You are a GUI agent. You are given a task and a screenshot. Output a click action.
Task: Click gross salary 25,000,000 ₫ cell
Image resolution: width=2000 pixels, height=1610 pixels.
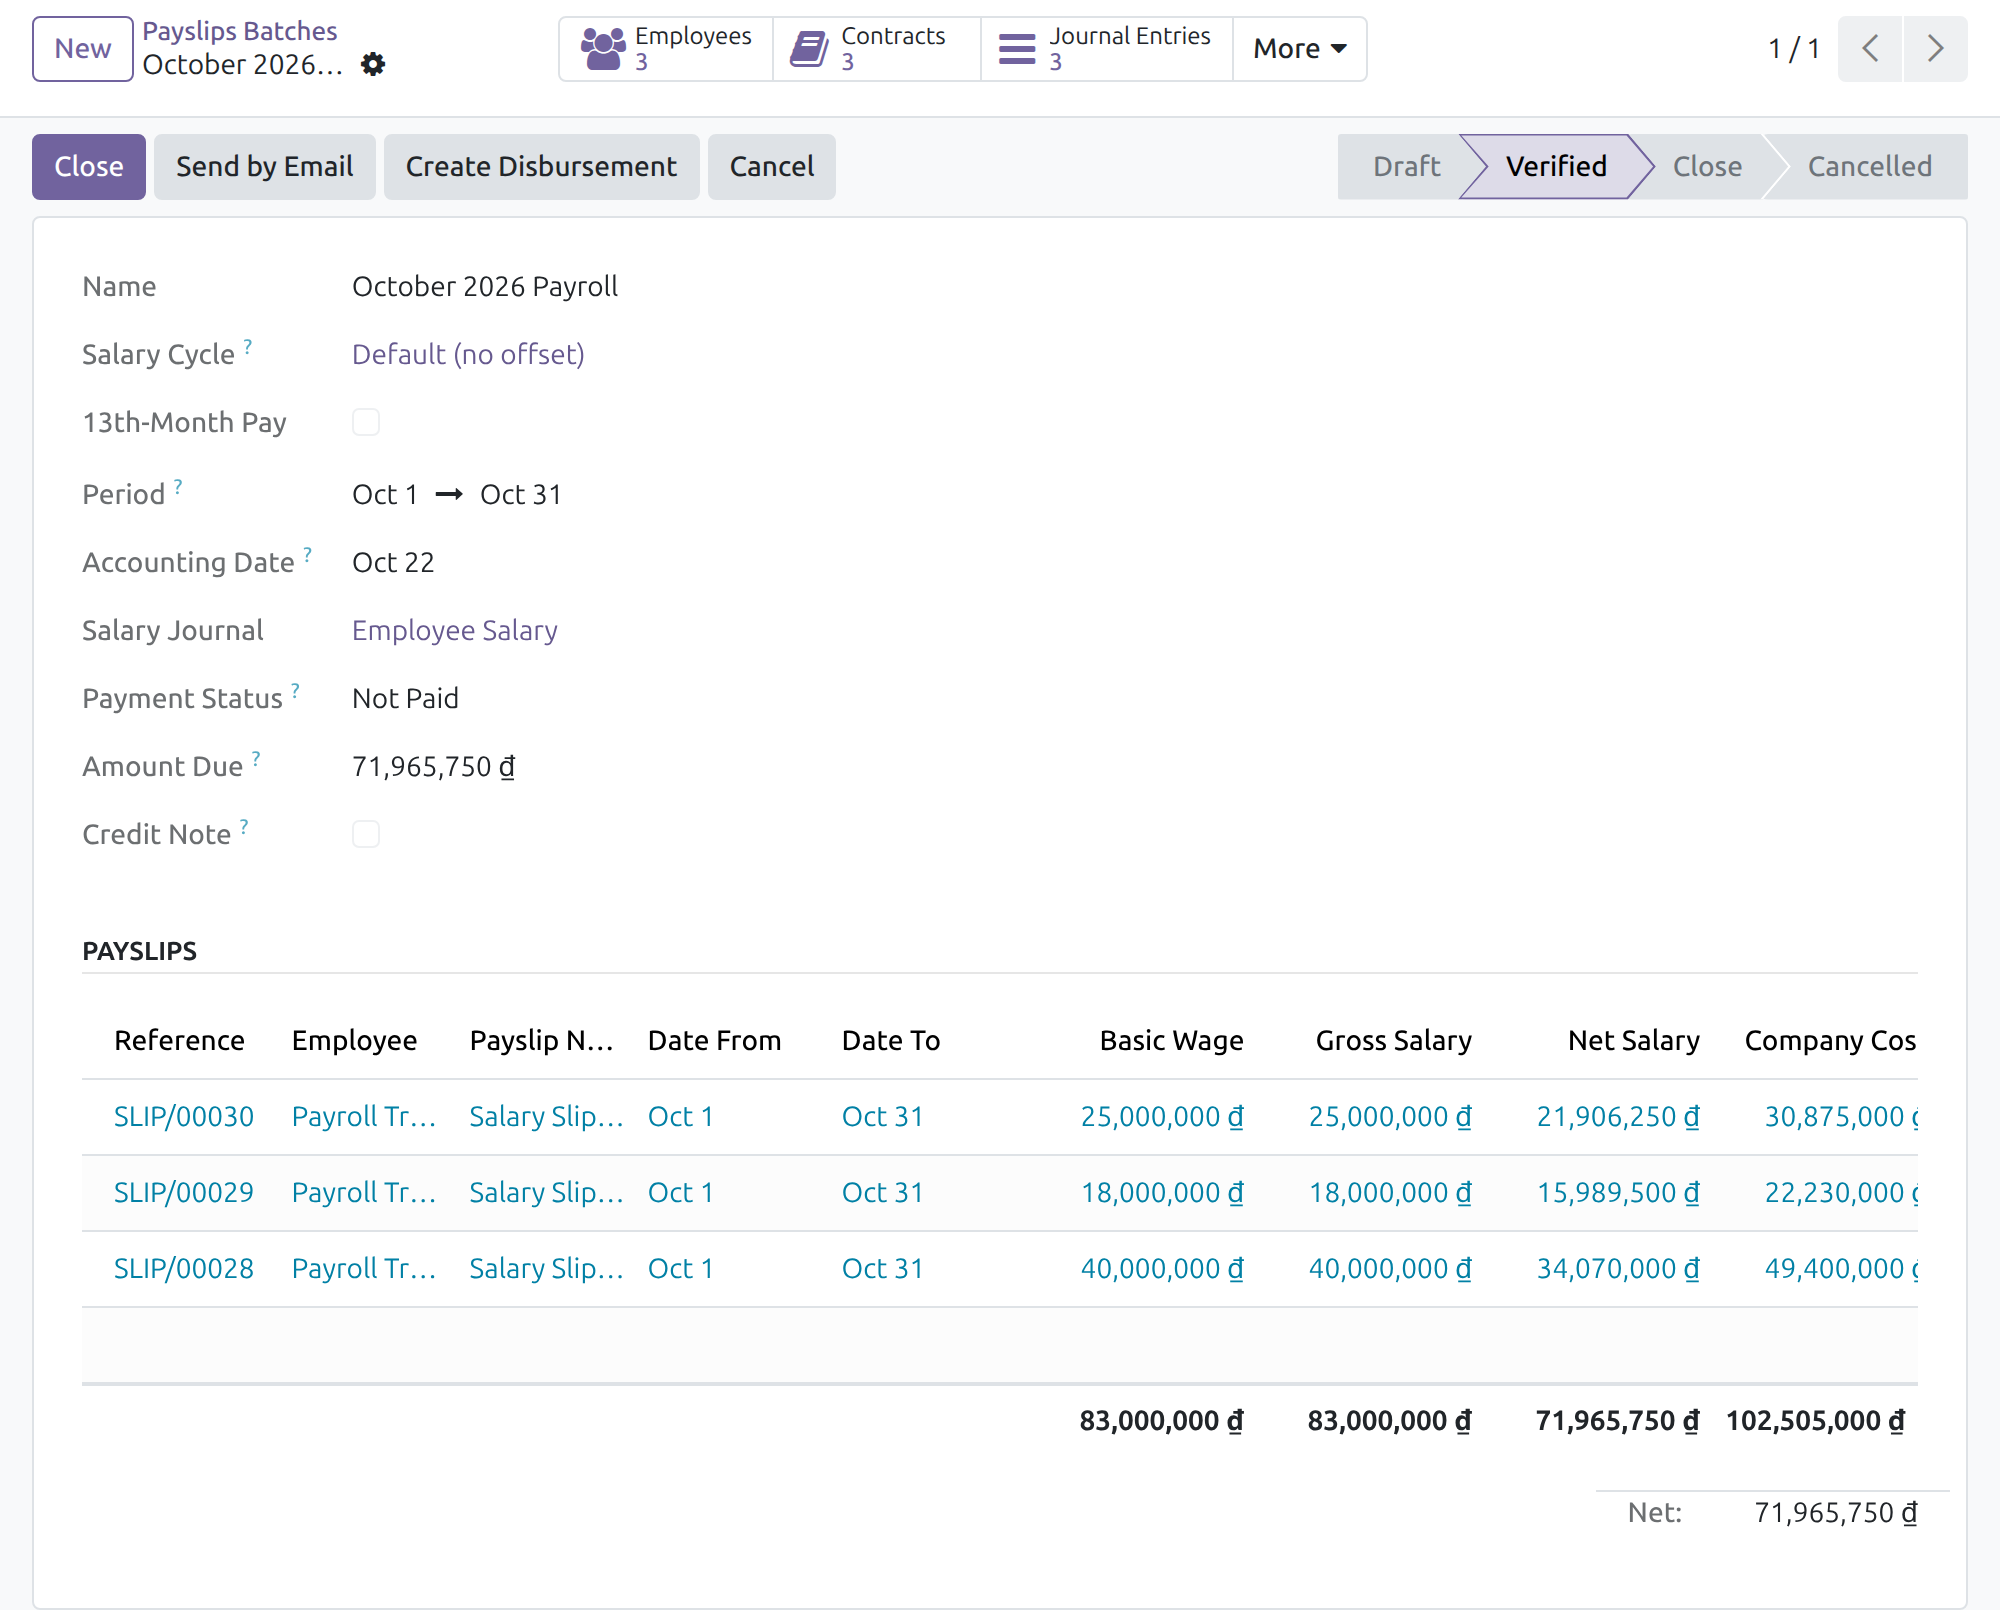point(1390,1116)
